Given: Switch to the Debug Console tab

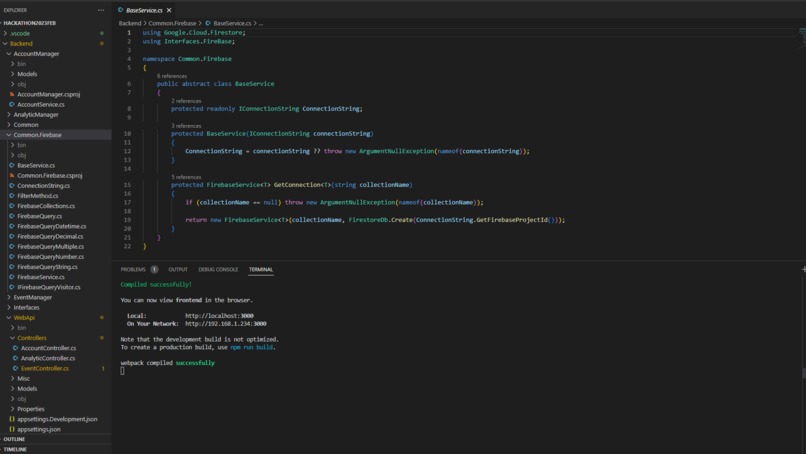Looking at the screenshot, I should [x=218, y=269].
